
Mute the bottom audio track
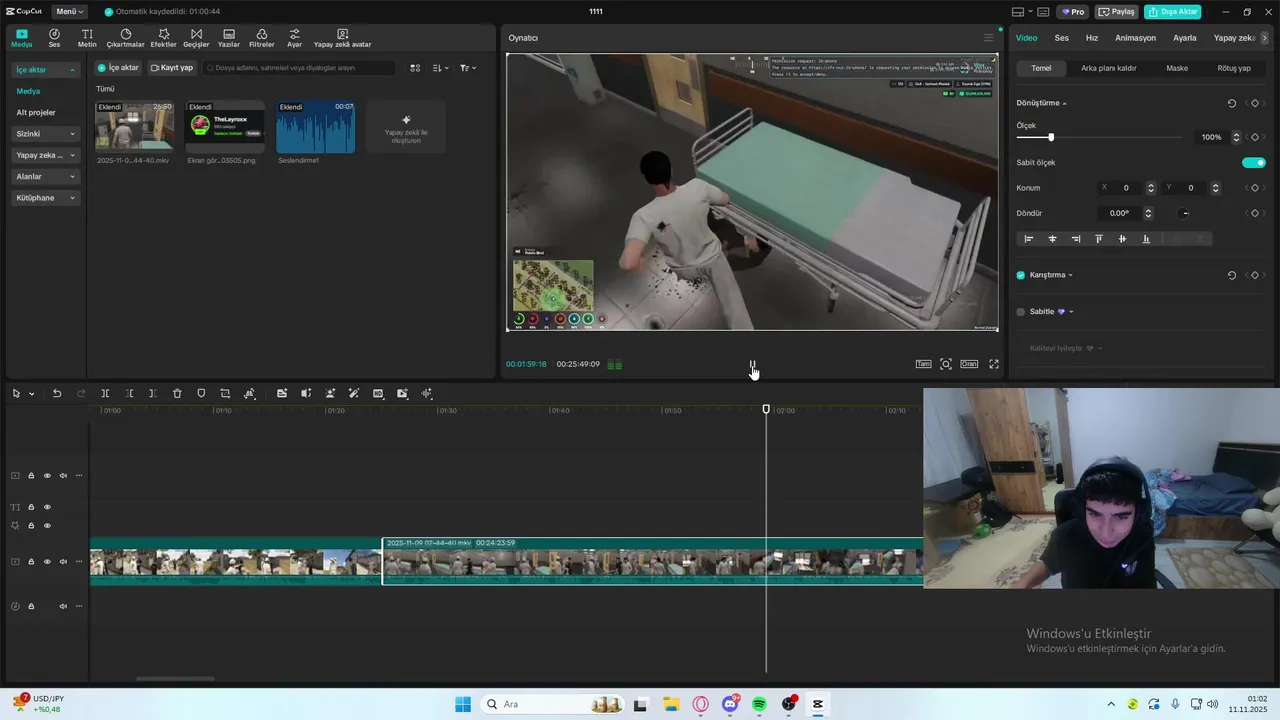[63, 606]
